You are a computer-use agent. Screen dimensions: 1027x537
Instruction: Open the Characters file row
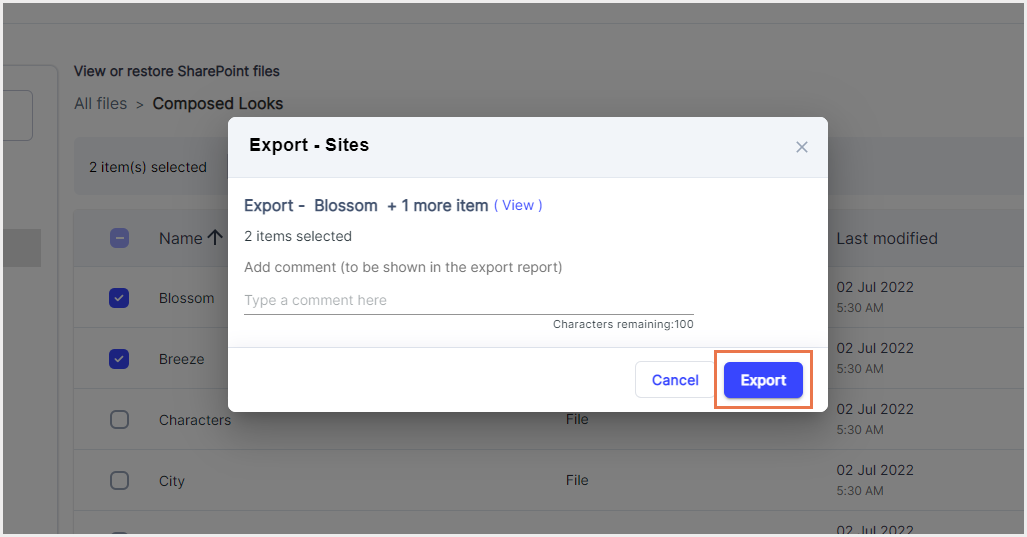click(195, 420)
